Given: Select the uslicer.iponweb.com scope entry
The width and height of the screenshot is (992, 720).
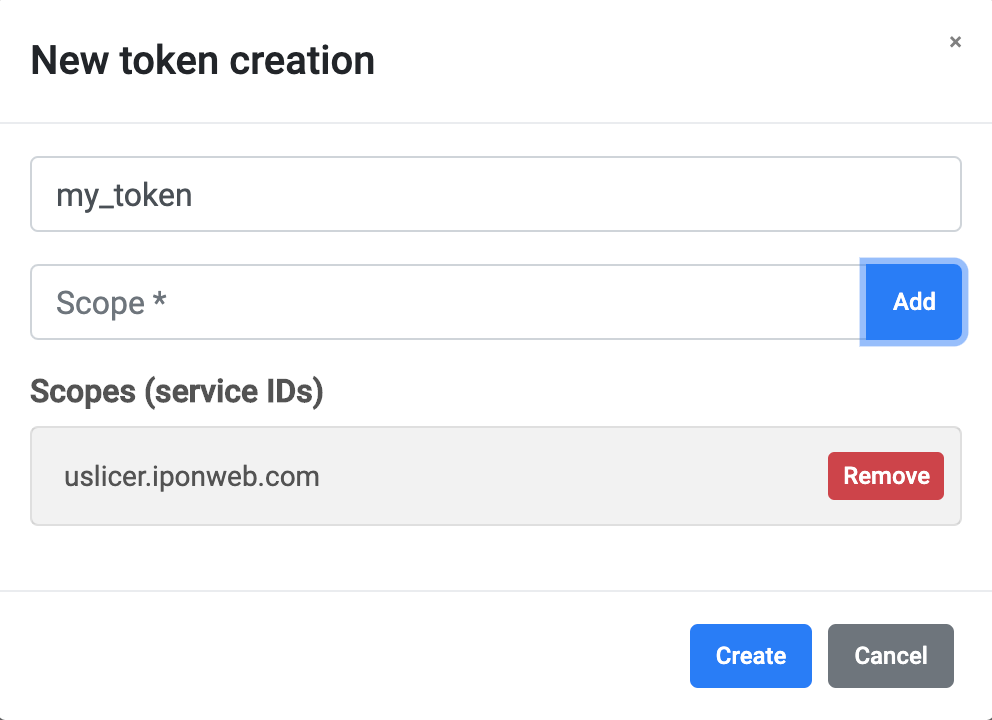Looking at the screenshot, I should [192, 476].
